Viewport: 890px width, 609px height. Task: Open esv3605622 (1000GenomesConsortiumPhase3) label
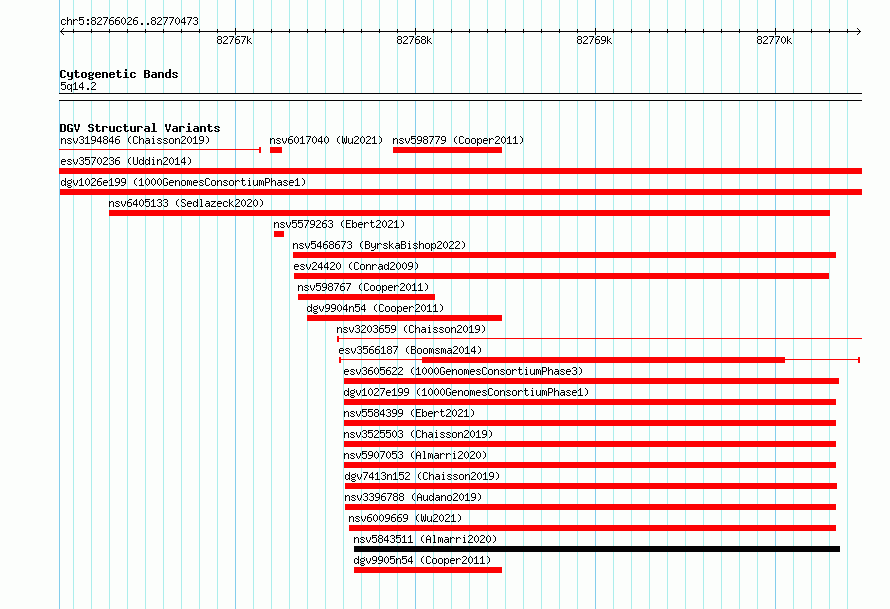click(463, 371)
